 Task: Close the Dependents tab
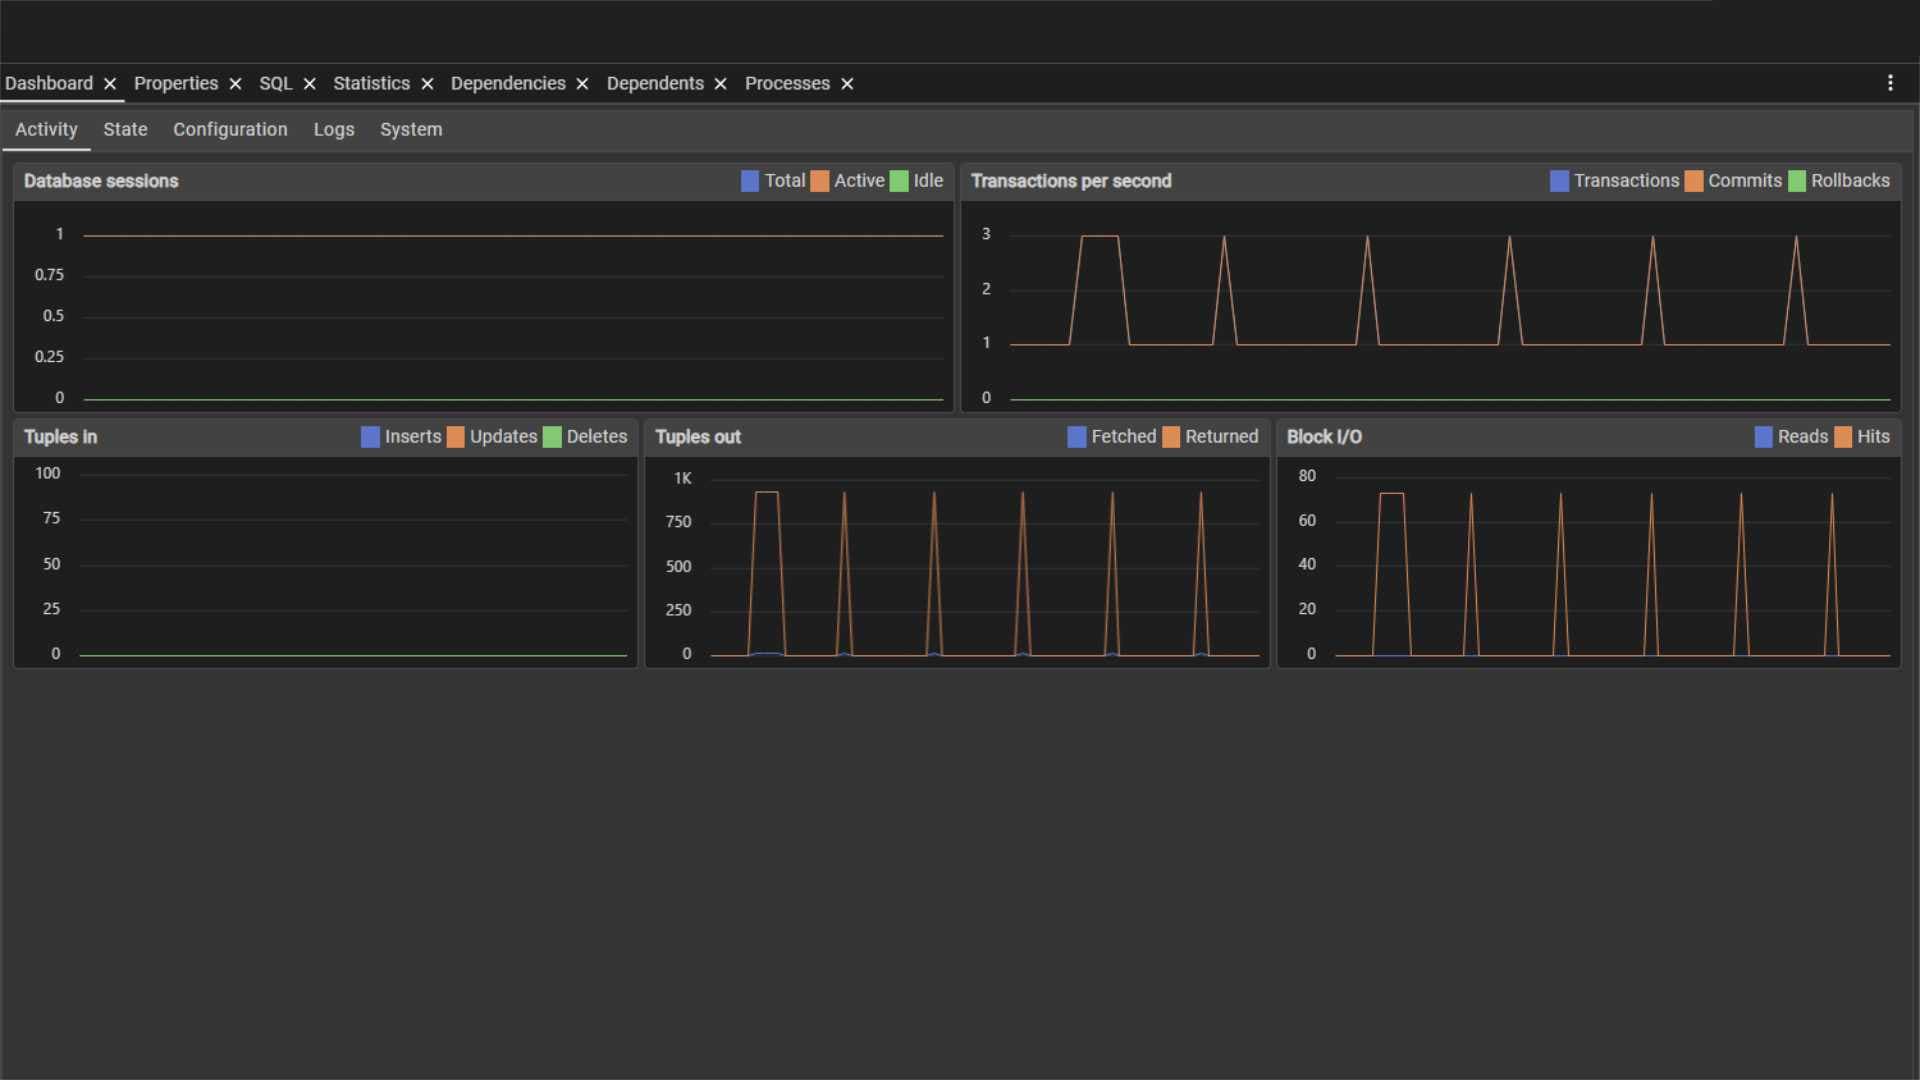pos(720,84)
